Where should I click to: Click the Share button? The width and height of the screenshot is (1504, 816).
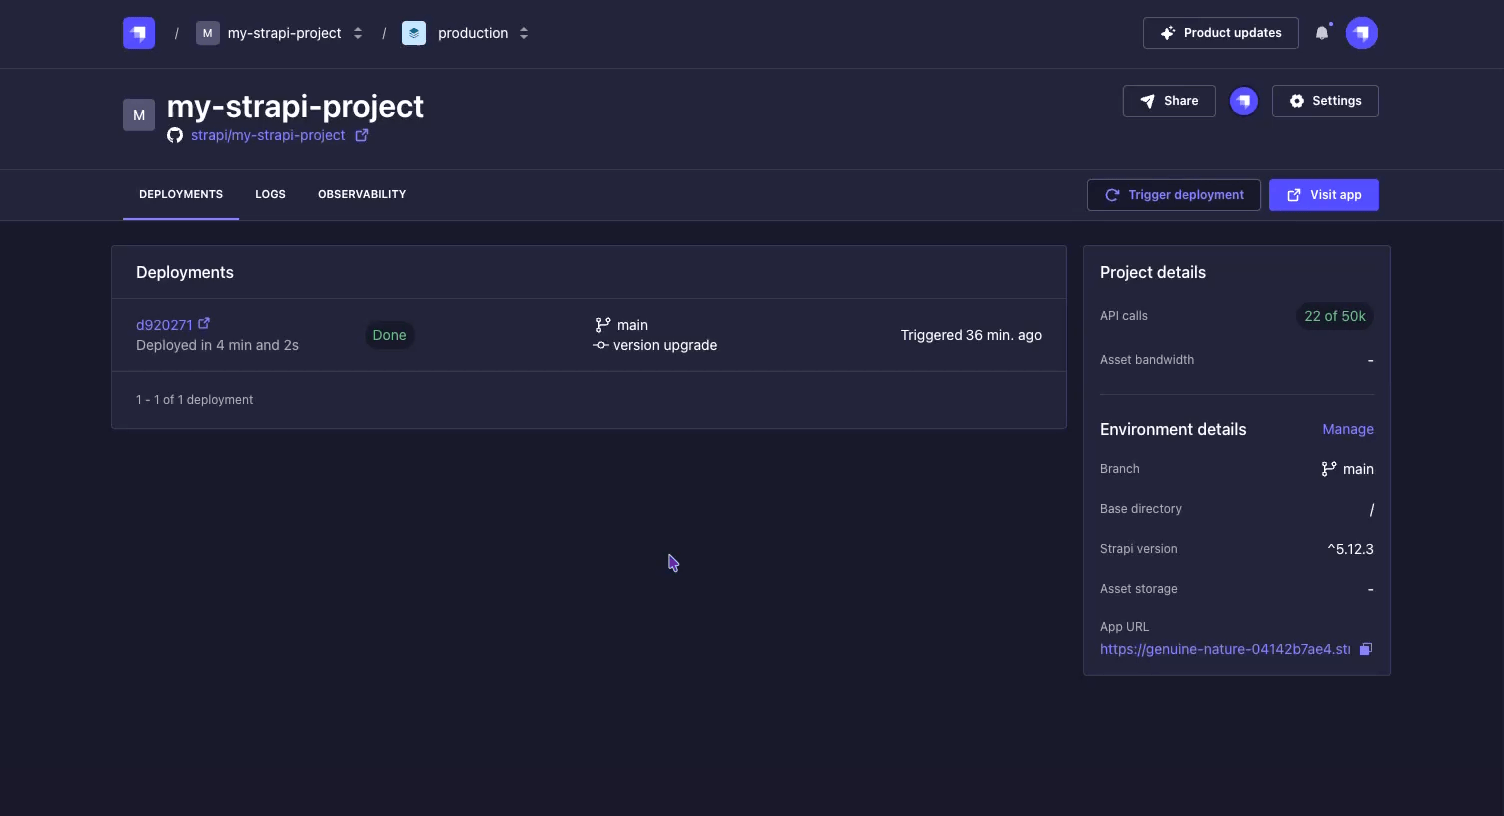1169,101
